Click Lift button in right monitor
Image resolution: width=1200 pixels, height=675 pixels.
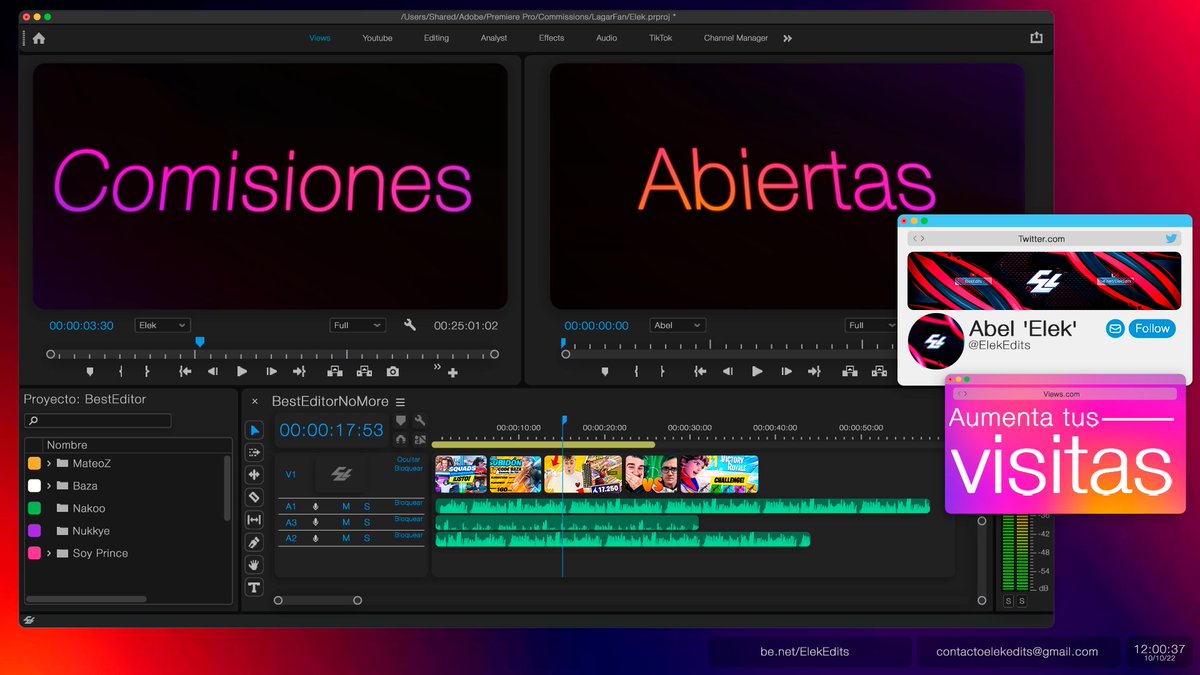point(850,371)
